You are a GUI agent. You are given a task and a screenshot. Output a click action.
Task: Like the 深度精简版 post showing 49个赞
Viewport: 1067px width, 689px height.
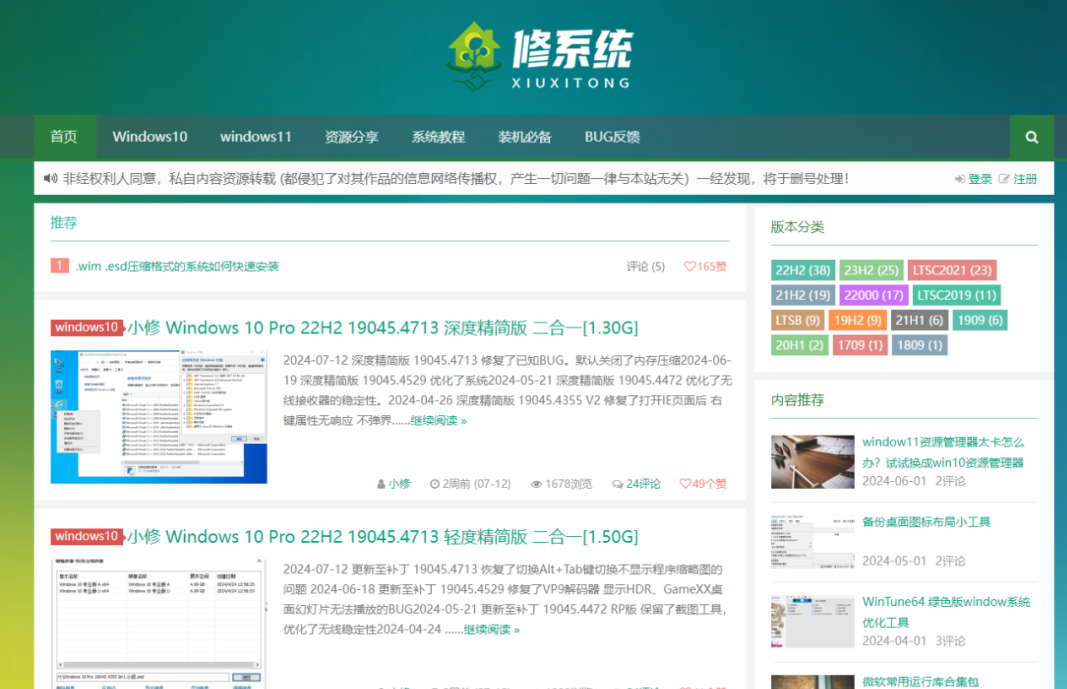[x=703, y=484]
